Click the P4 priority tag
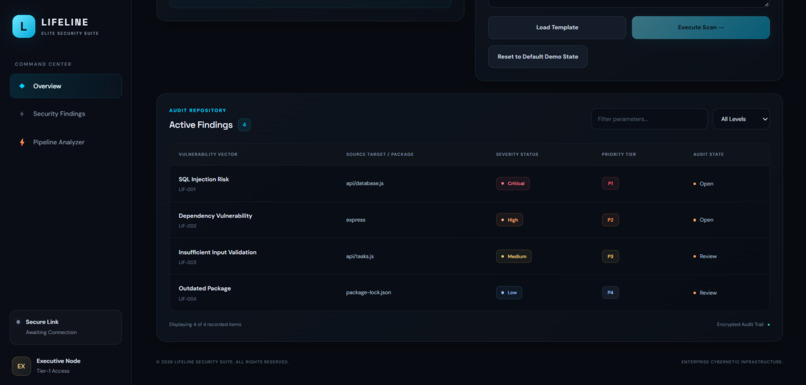806x385 pixels. 610,292
